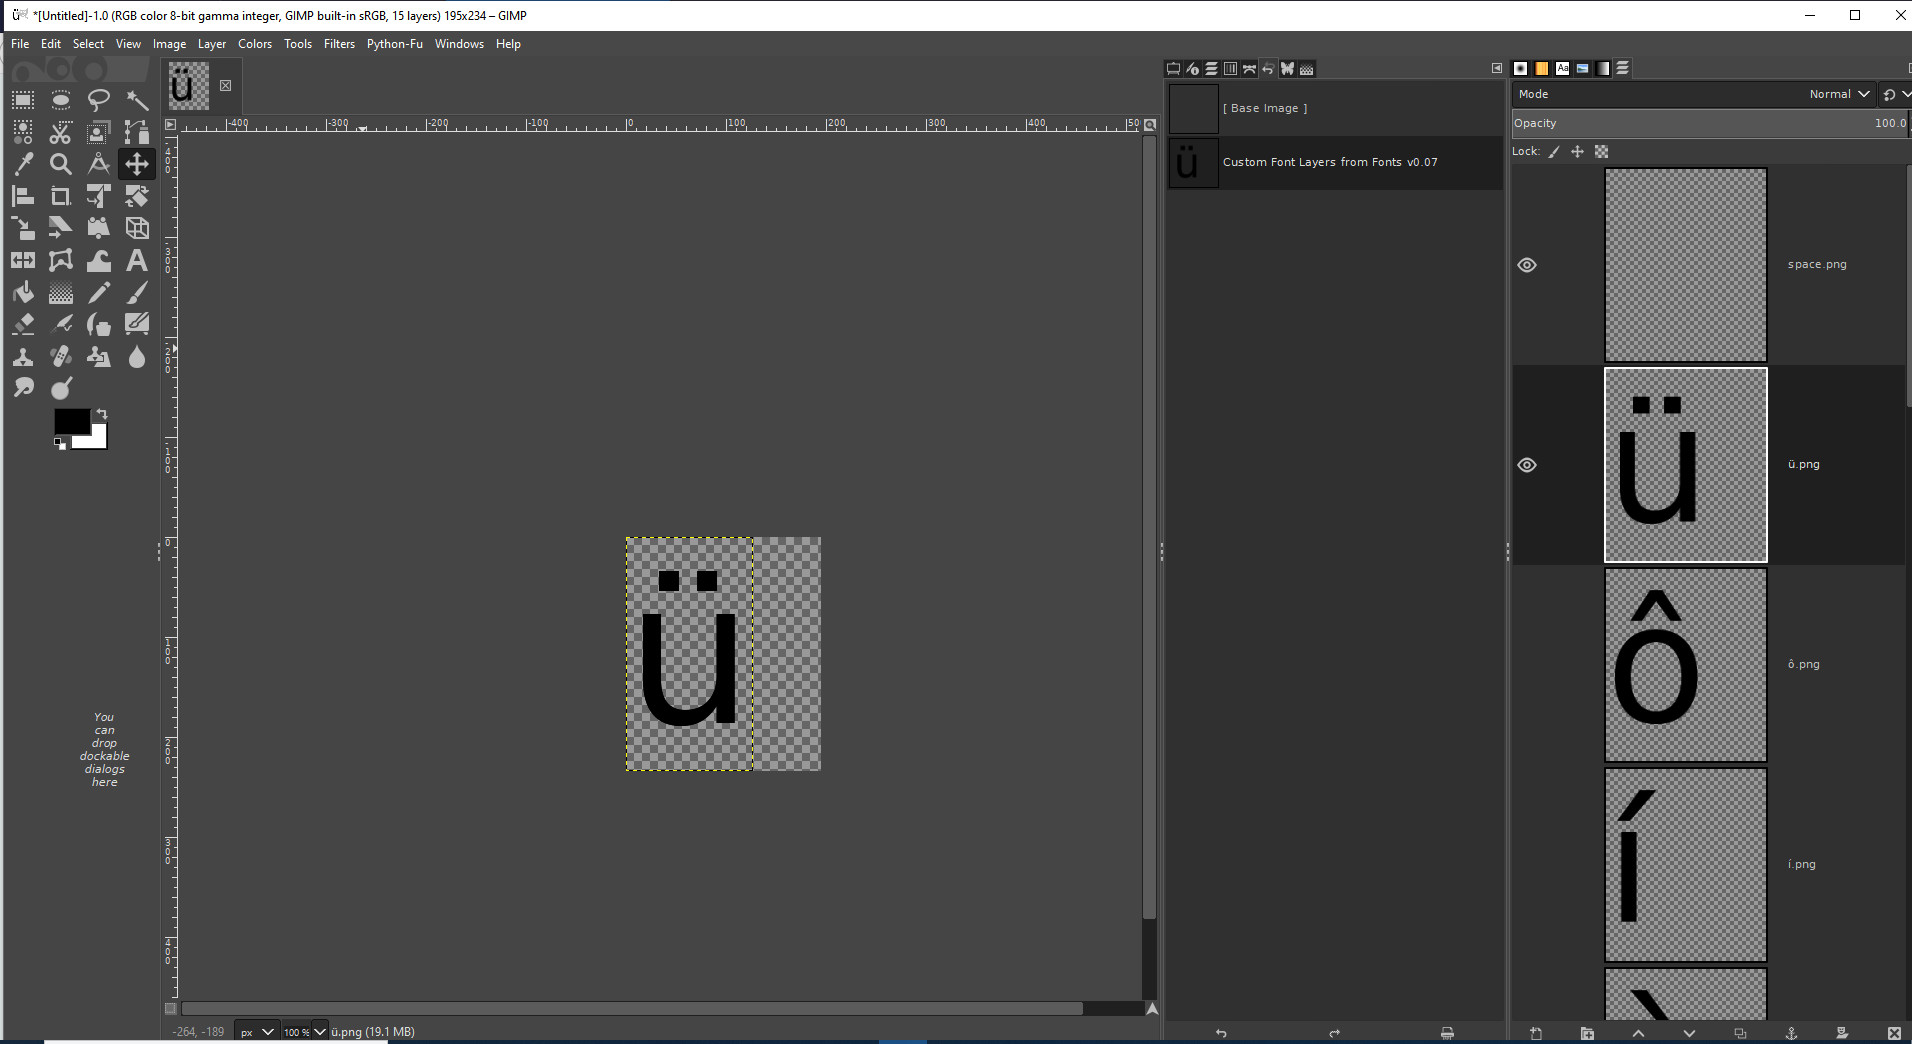Select the Eraser tool
Viewport: 1912px width, 1044px height.
point(23,324)
